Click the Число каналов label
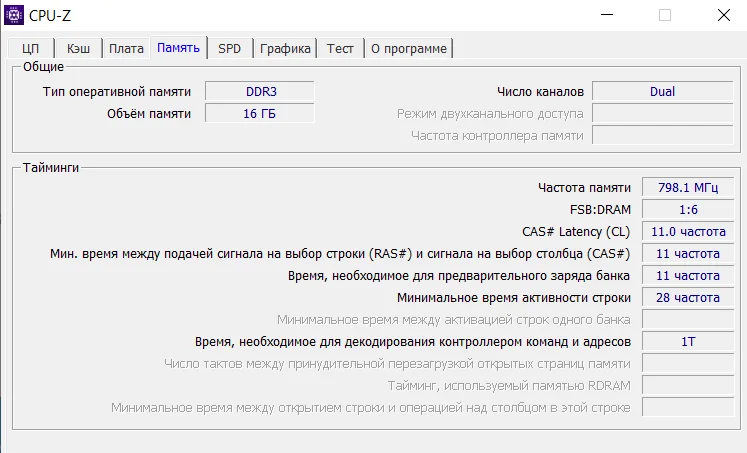Screen dimensions: 747x453 [x=540, y=91]
